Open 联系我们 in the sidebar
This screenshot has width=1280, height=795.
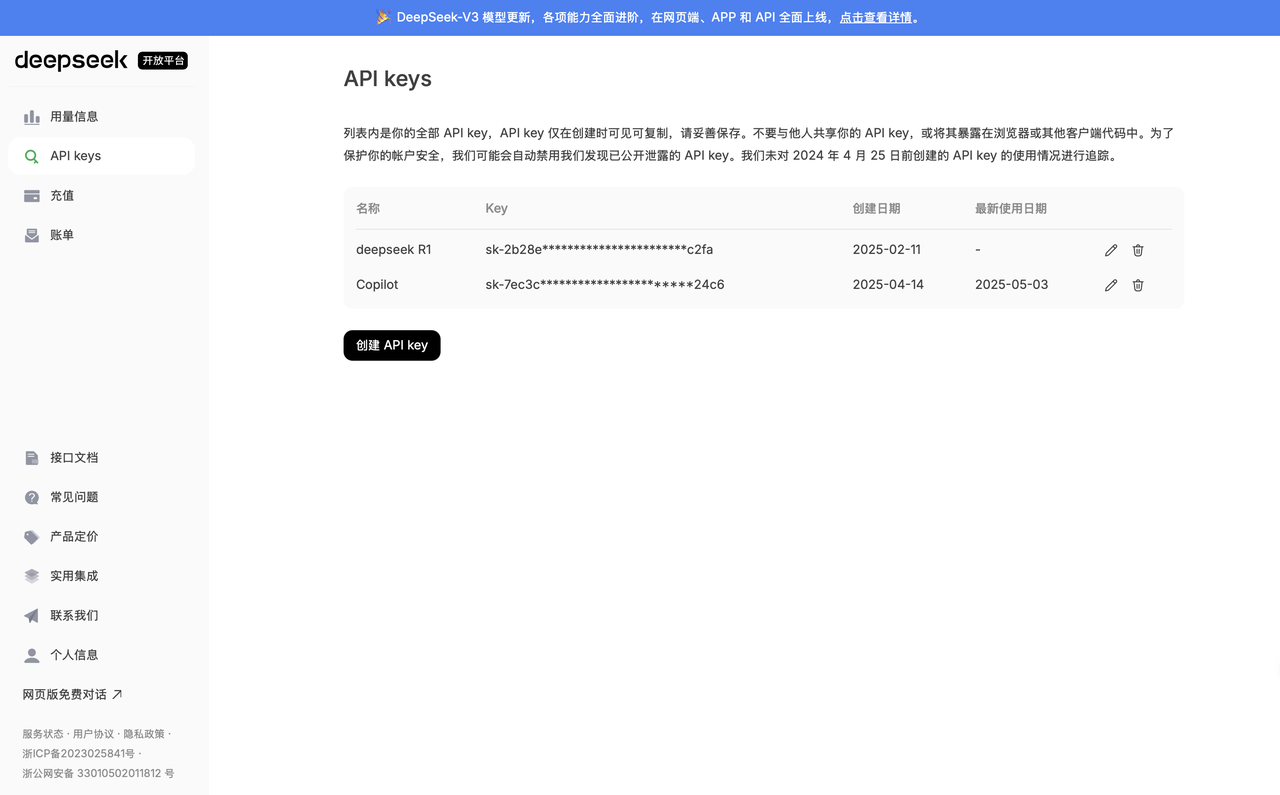click(x=101, y=616)
